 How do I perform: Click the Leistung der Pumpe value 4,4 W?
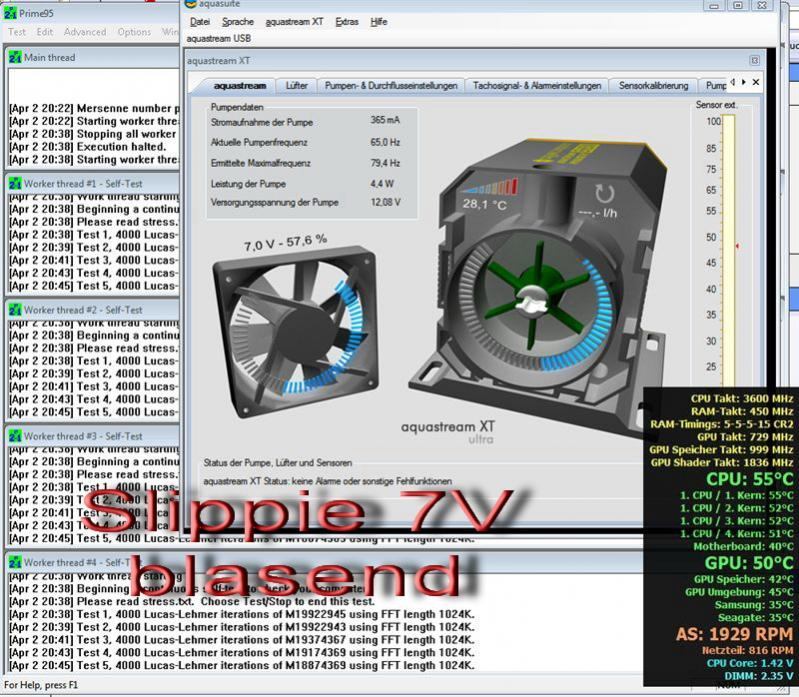[382, 183]
